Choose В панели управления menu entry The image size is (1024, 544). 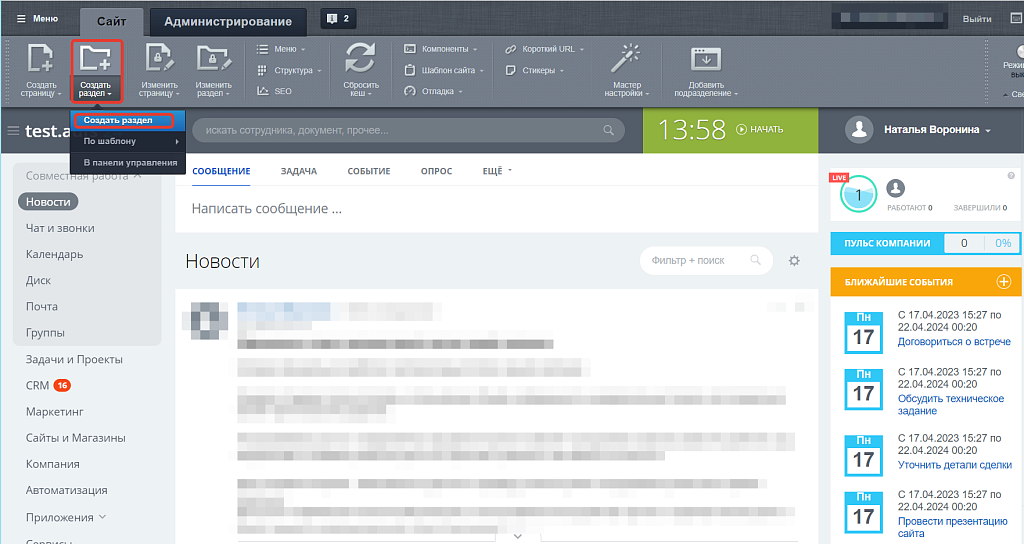coord(128,163)
